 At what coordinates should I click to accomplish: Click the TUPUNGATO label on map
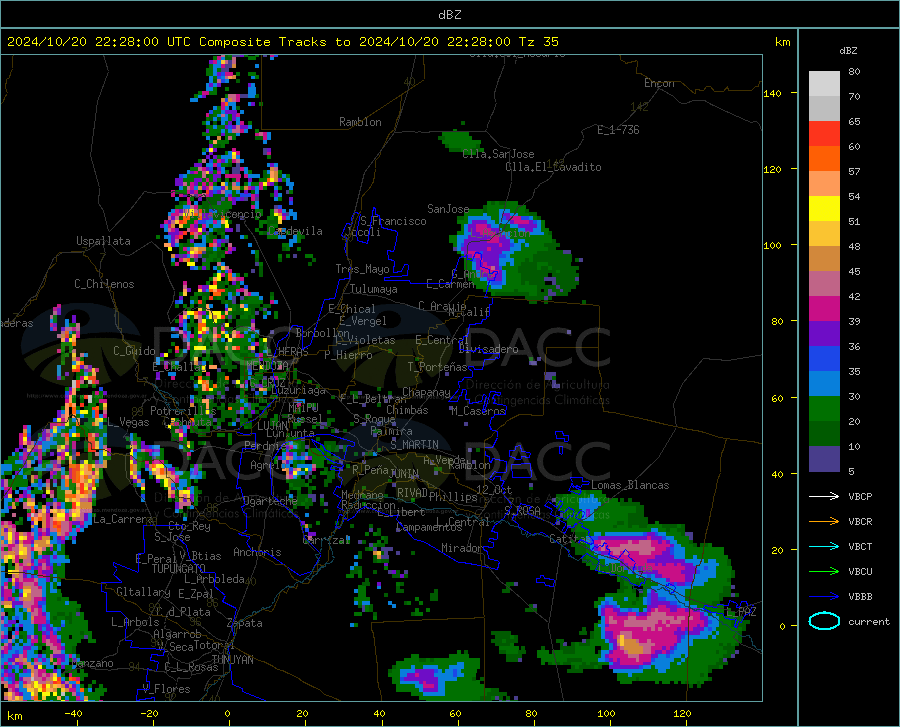[x=179, y=569]
